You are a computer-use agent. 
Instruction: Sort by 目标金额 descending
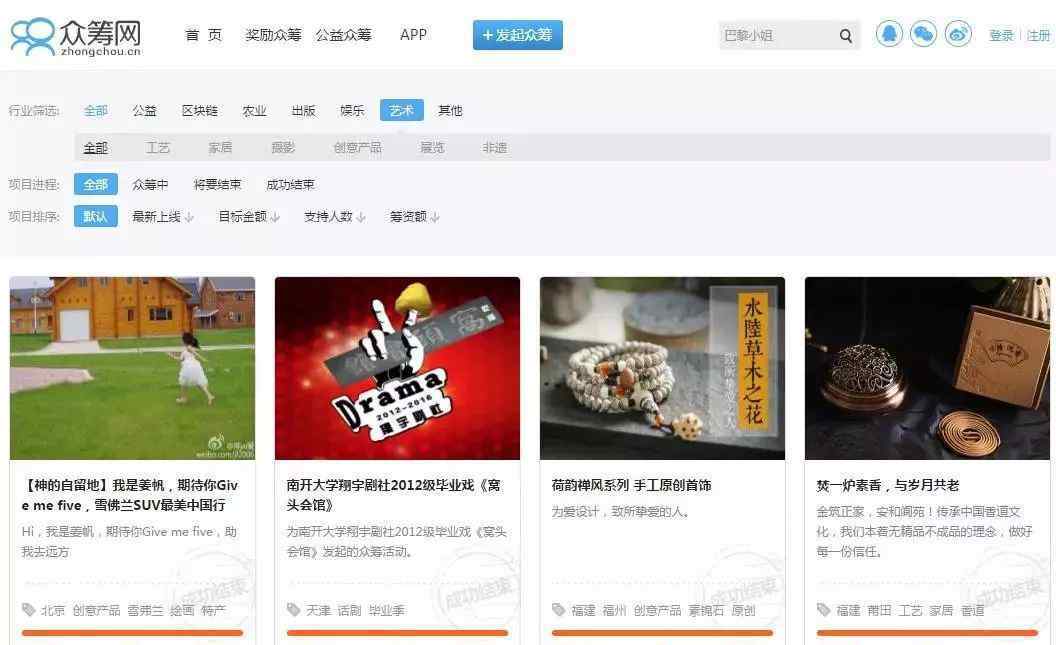pos(249,217)
